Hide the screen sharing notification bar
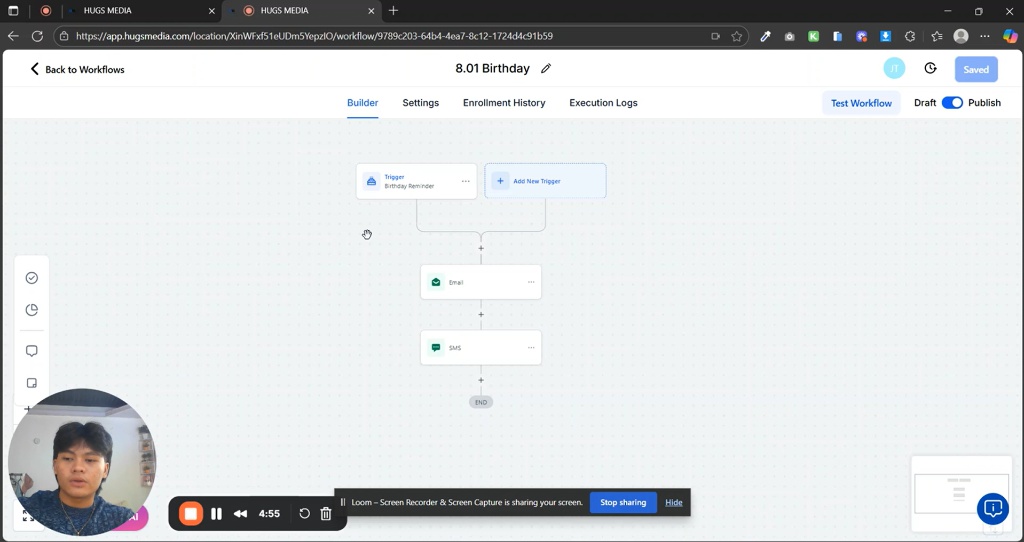The image size is (1024, 542). 674,502
